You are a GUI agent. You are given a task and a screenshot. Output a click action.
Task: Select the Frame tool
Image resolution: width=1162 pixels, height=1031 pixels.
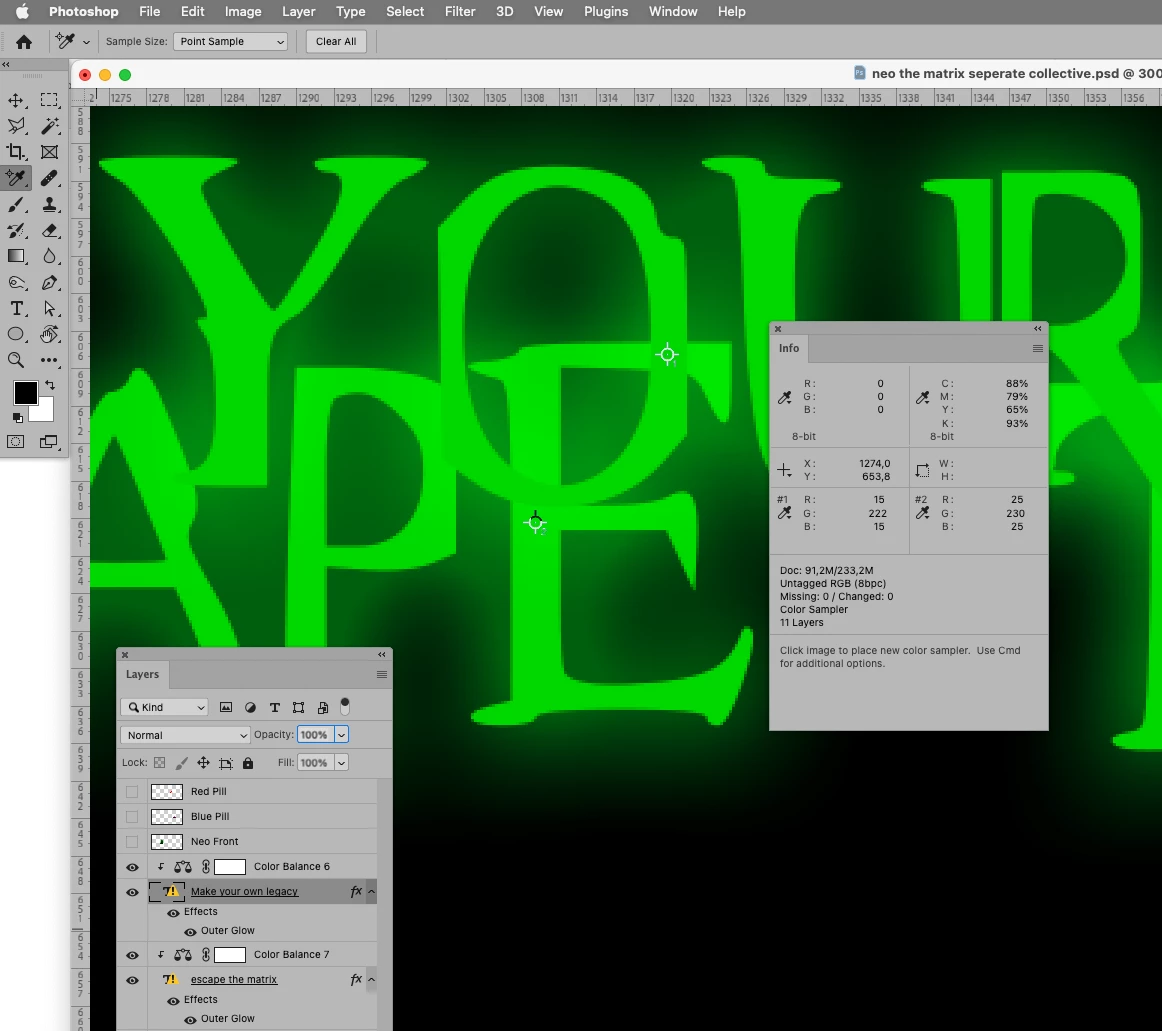(49, 152)
